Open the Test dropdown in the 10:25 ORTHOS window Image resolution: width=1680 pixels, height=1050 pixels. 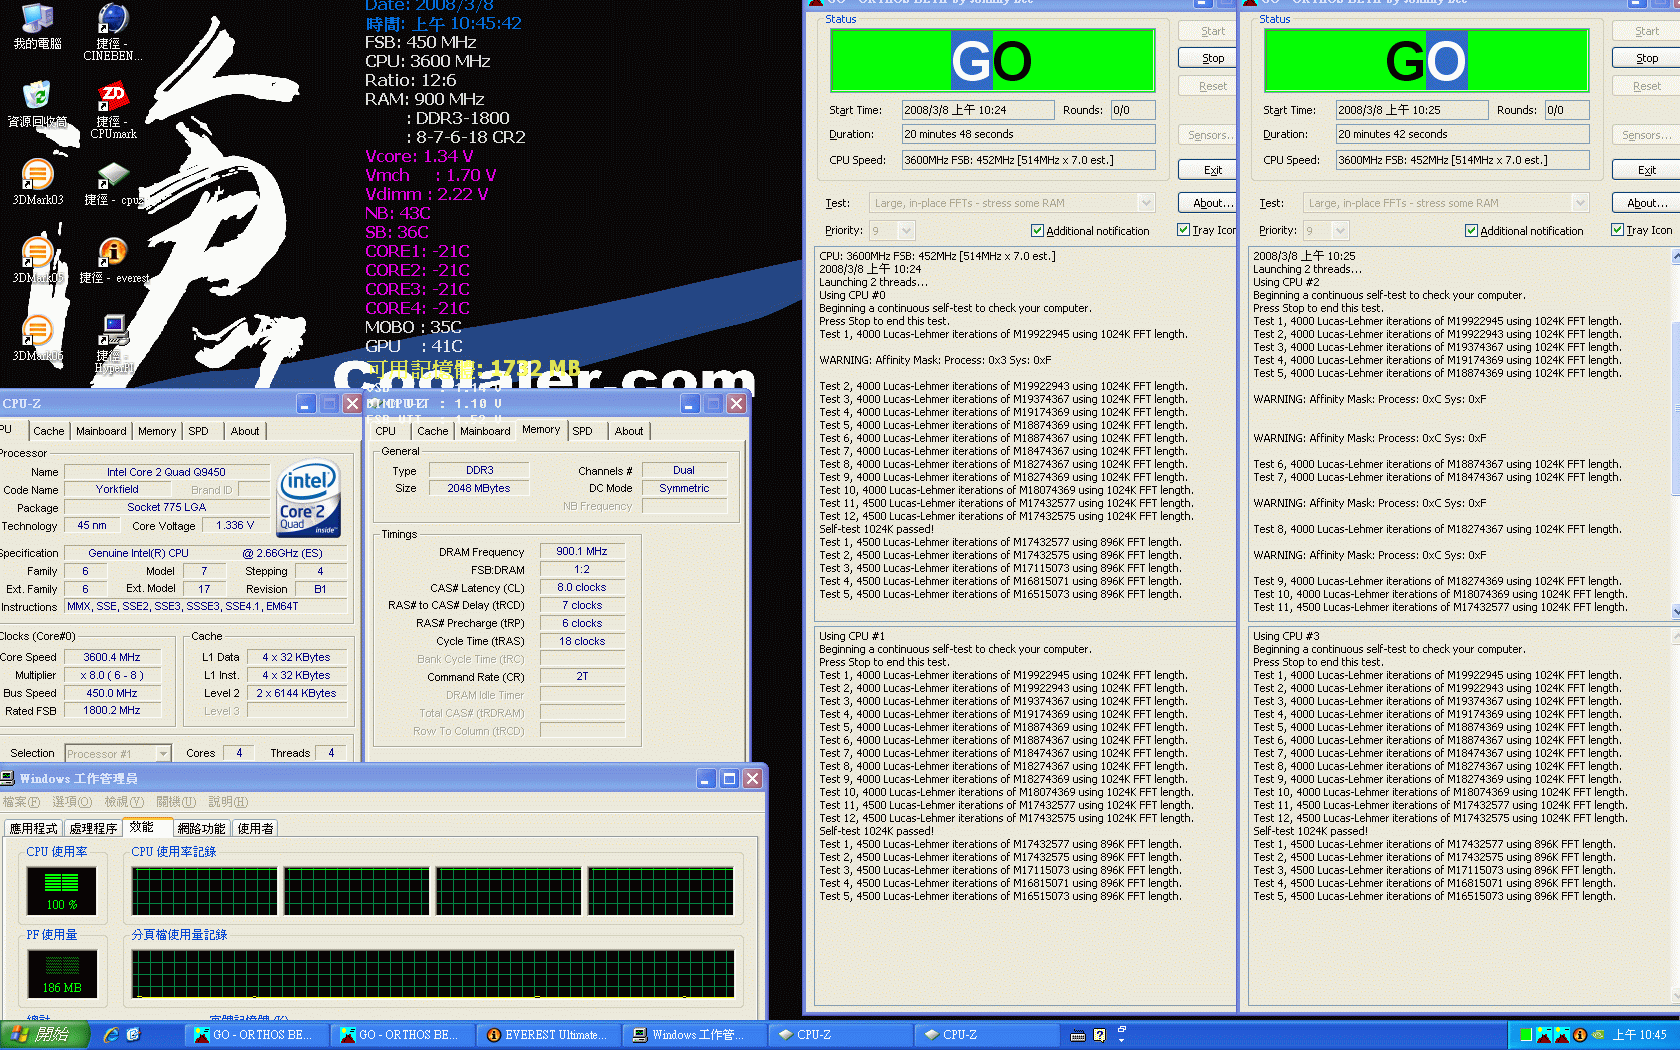click(x=1446, y=203)
